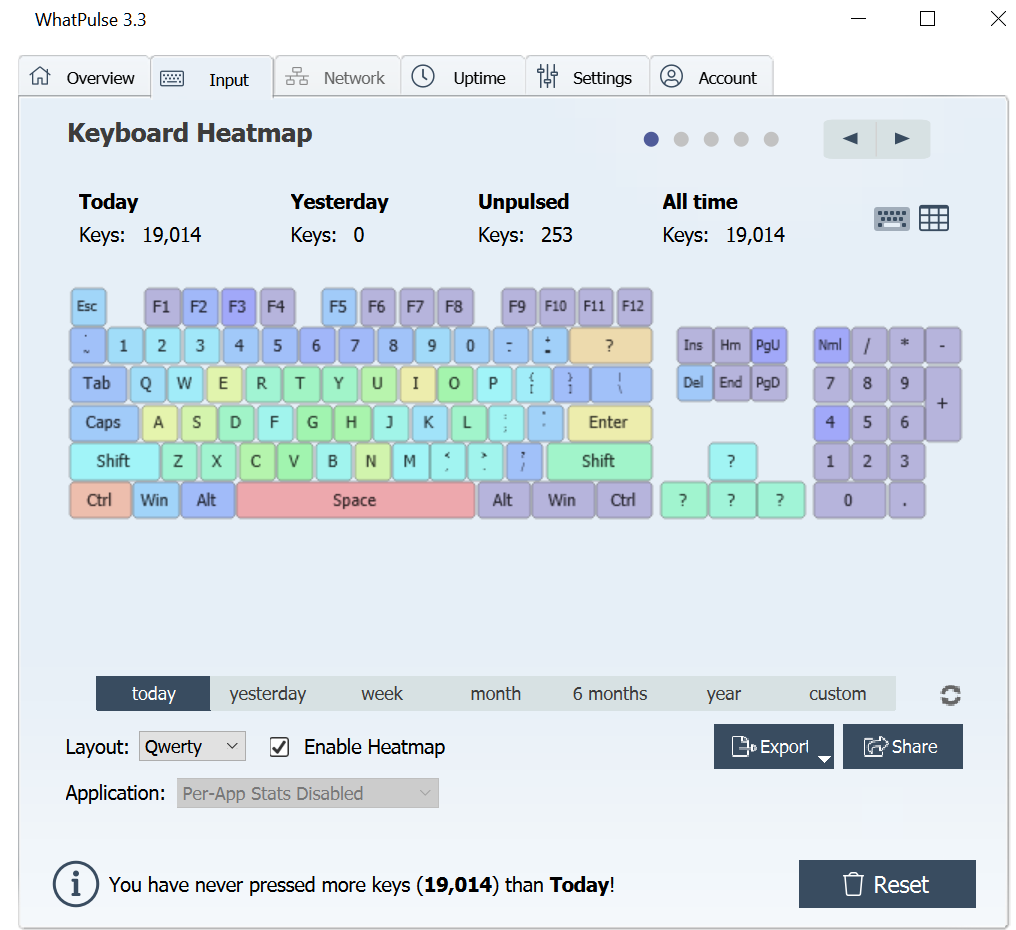
Task: Click the PgU key on heatmap
Action: pyautogui.click(x=768, y=345)
